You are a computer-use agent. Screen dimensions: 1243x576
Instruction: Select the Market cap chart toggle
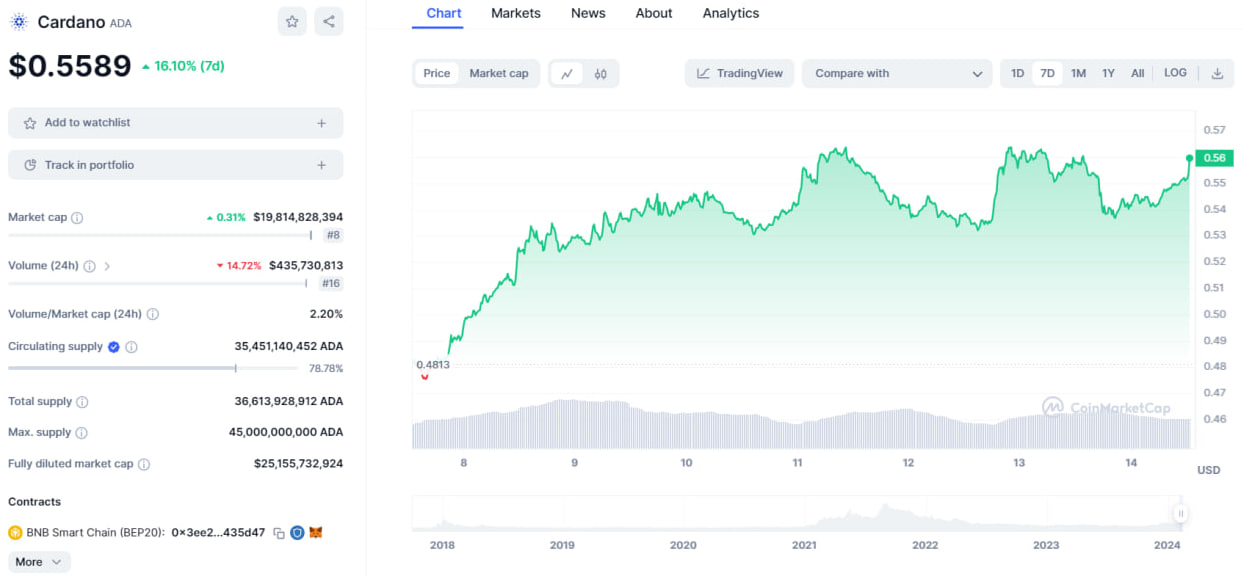[499, 73]
